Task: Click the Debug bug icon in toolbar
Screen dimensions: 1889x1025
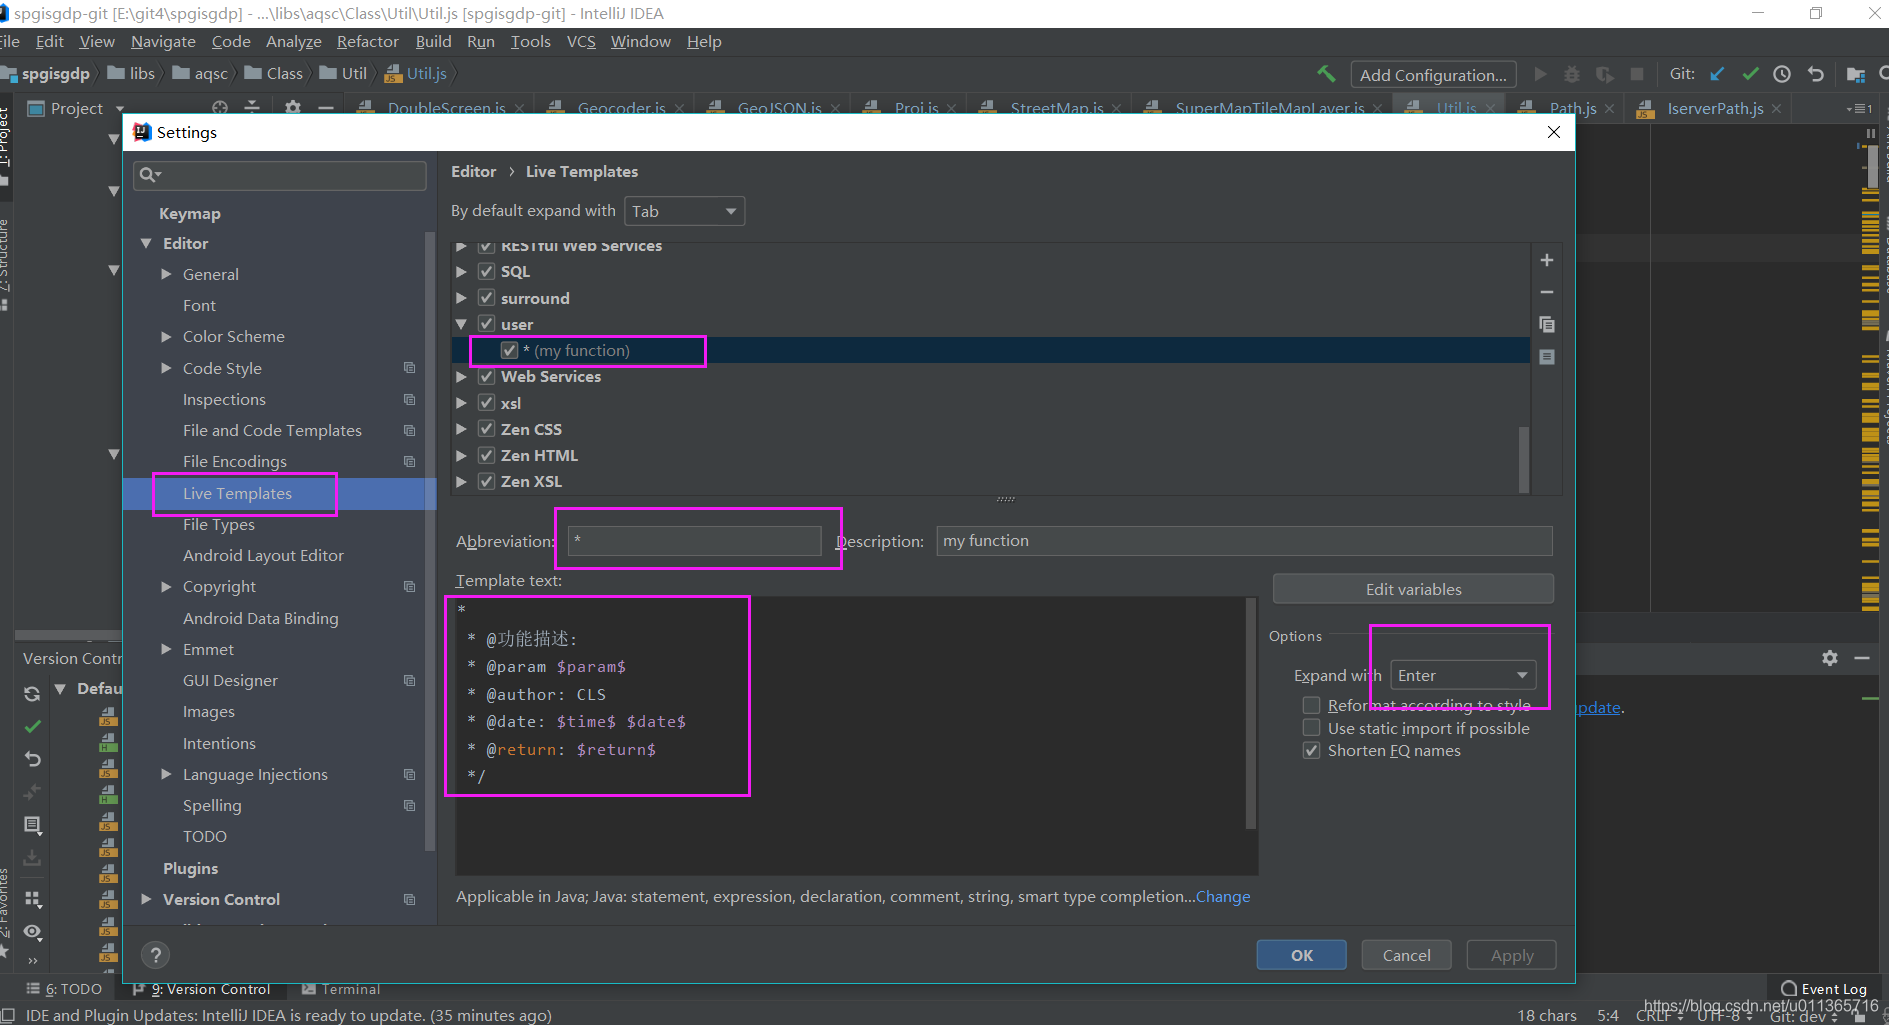Action: [x=1572, y=74]
